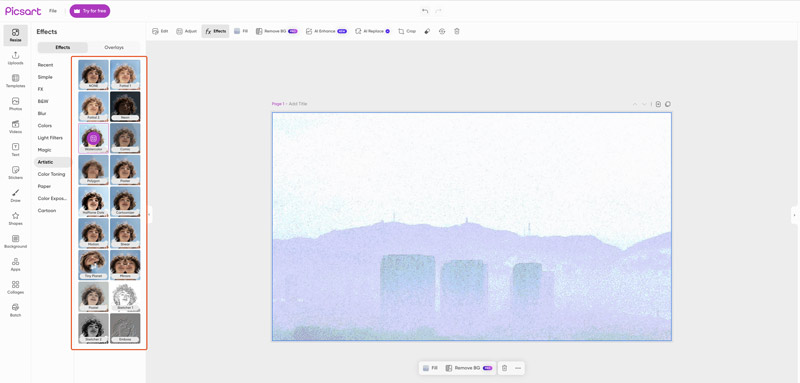Click the Edit toolbar button
Image resolution: width=800 pixels, height=383 pixels.
[160, 31]
